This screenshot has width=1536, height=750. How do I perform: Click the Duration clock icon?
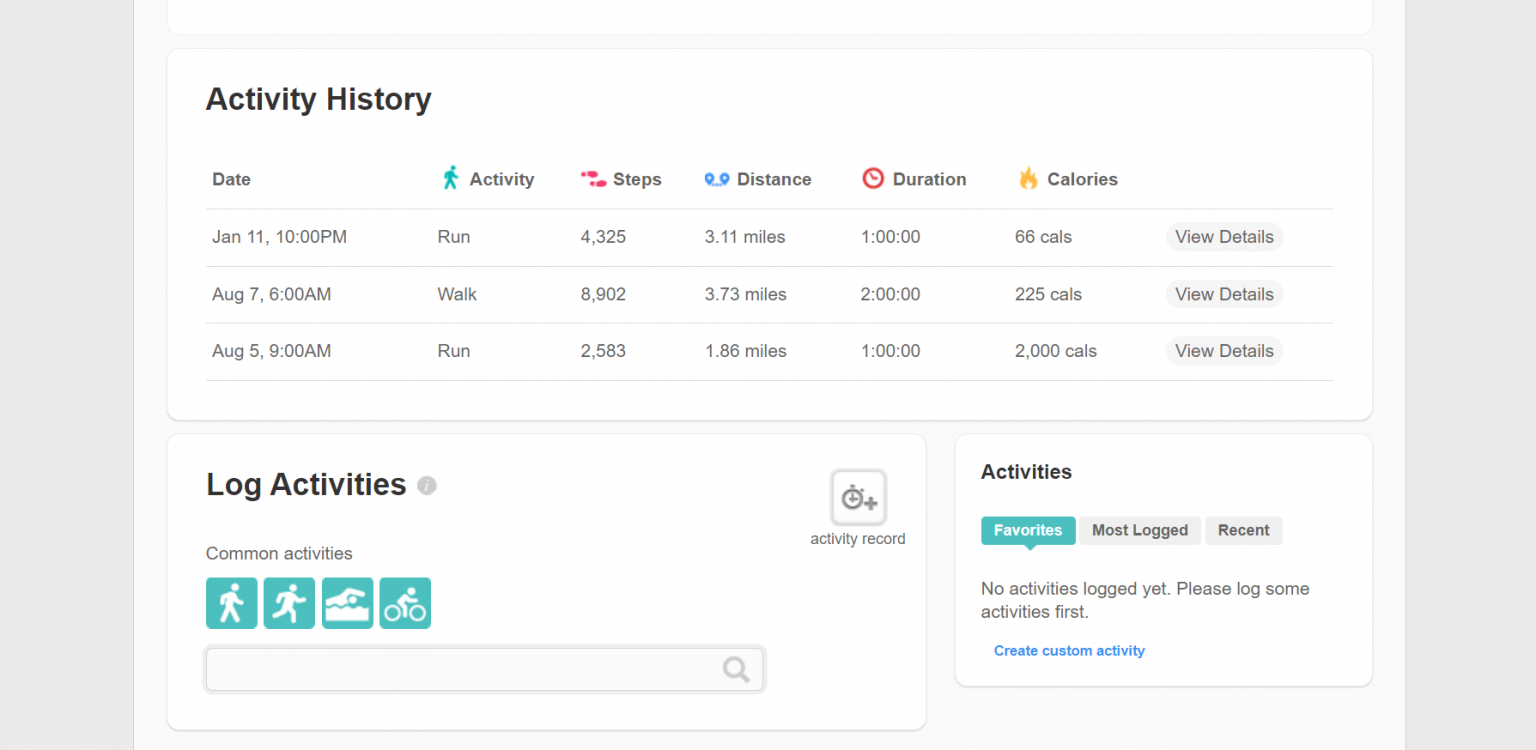871,178
